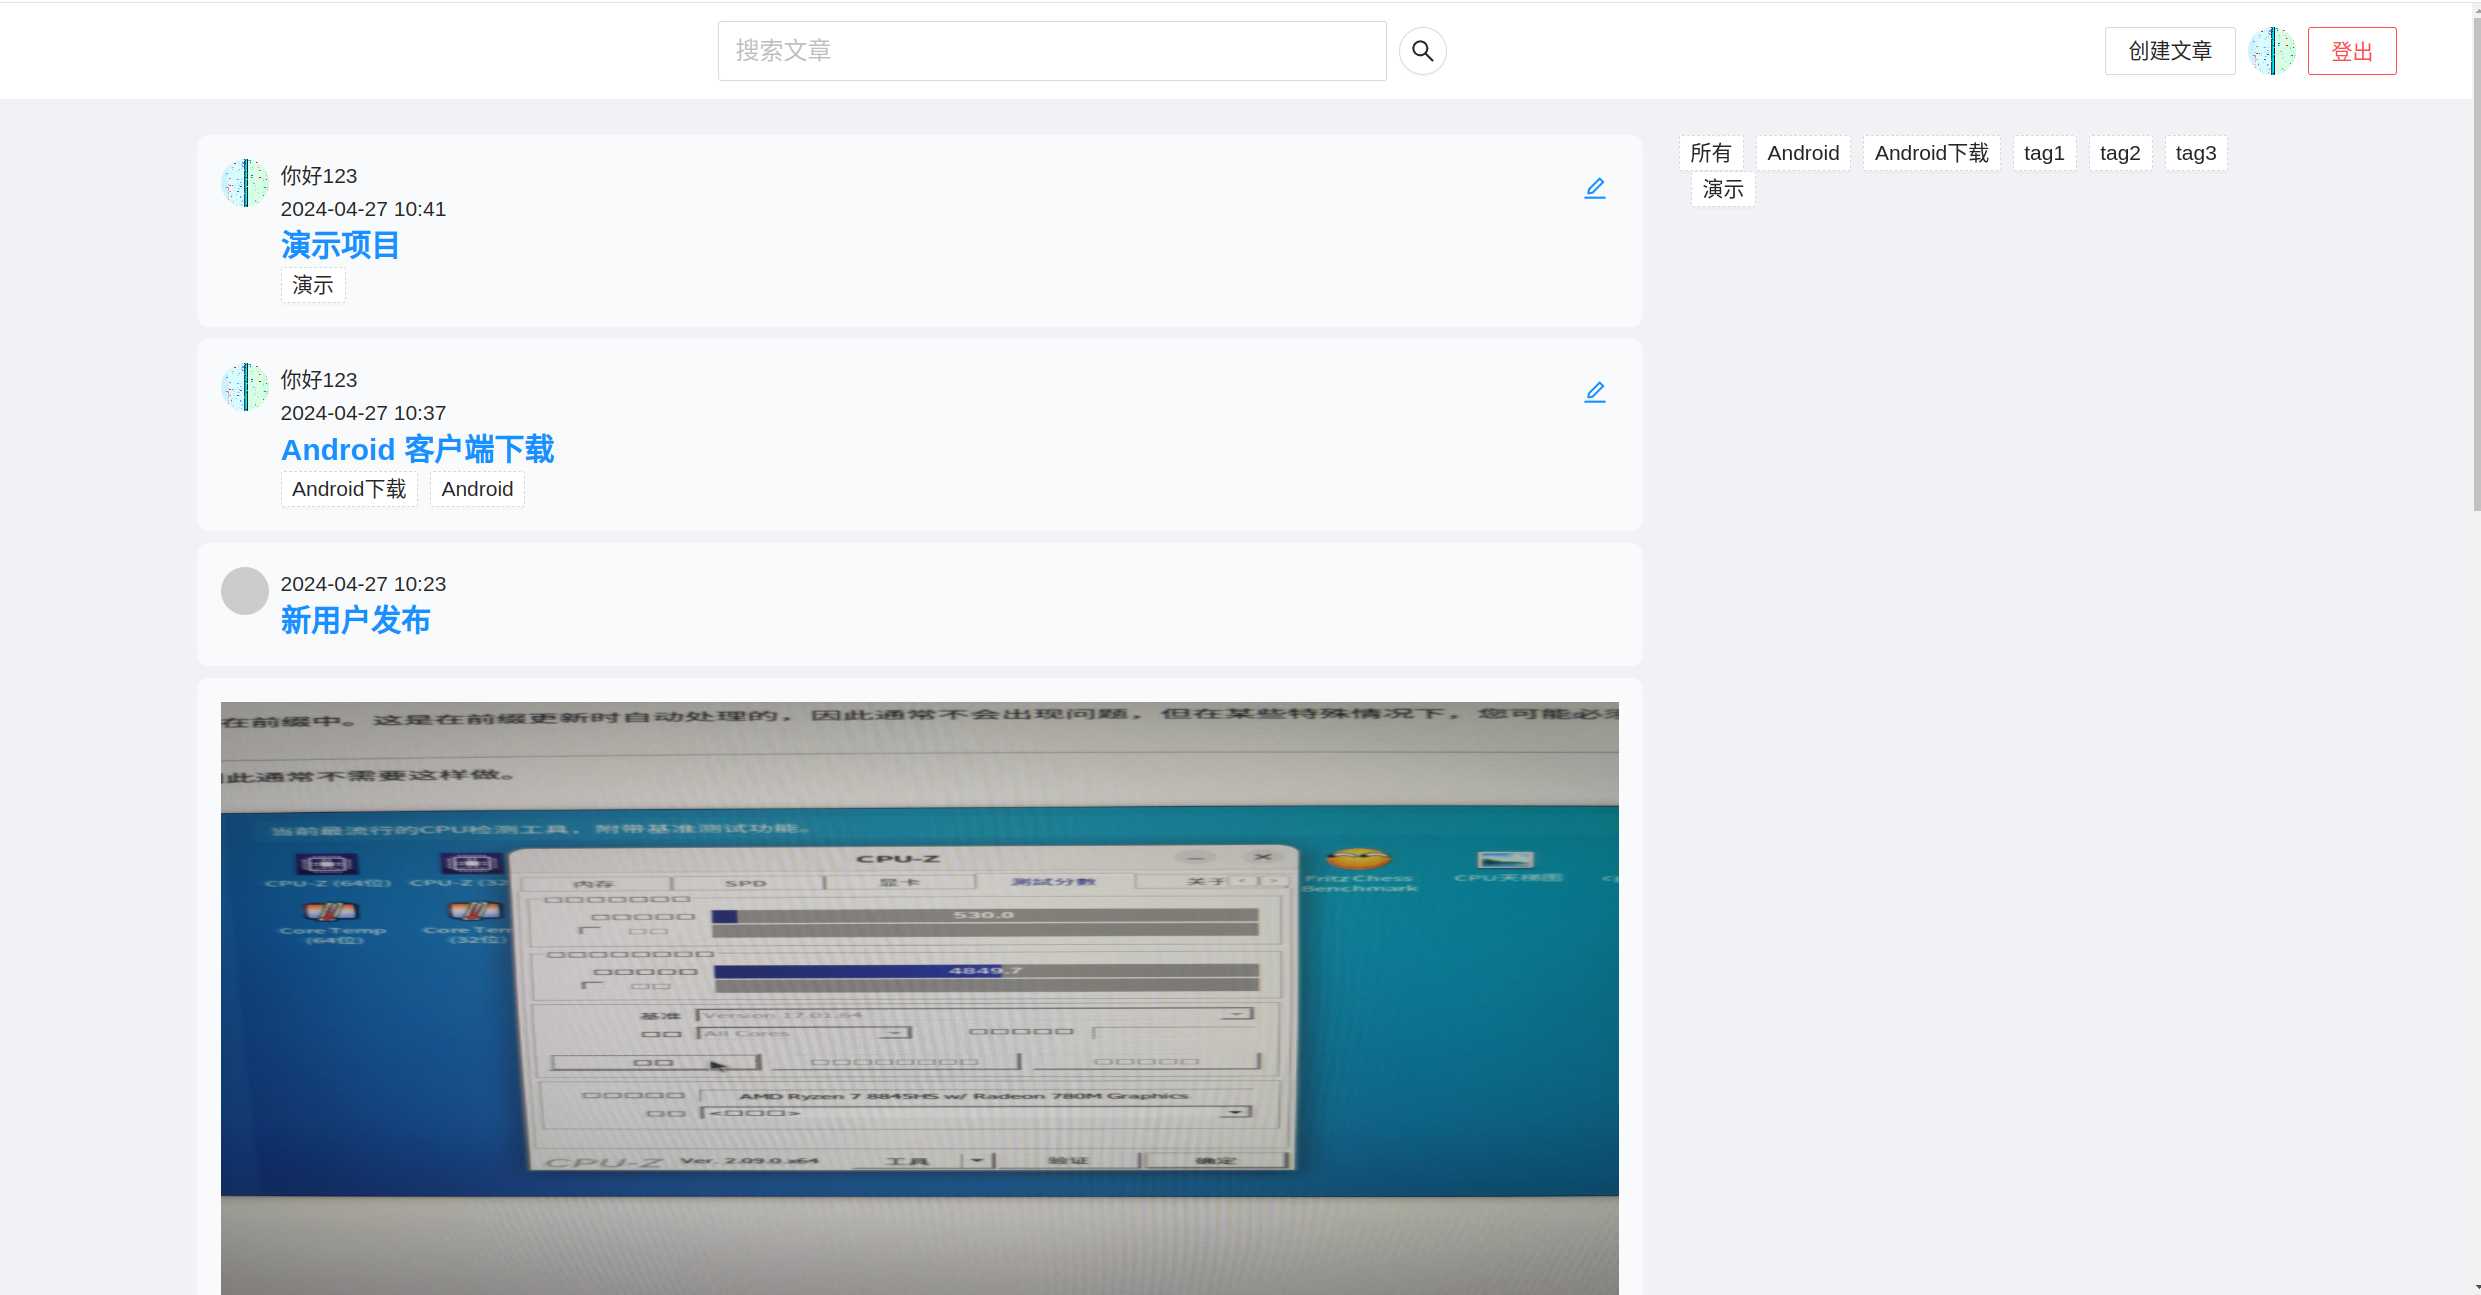
Task: Open the Android 客户端下载 article link
Action: [x=417, y=449]
